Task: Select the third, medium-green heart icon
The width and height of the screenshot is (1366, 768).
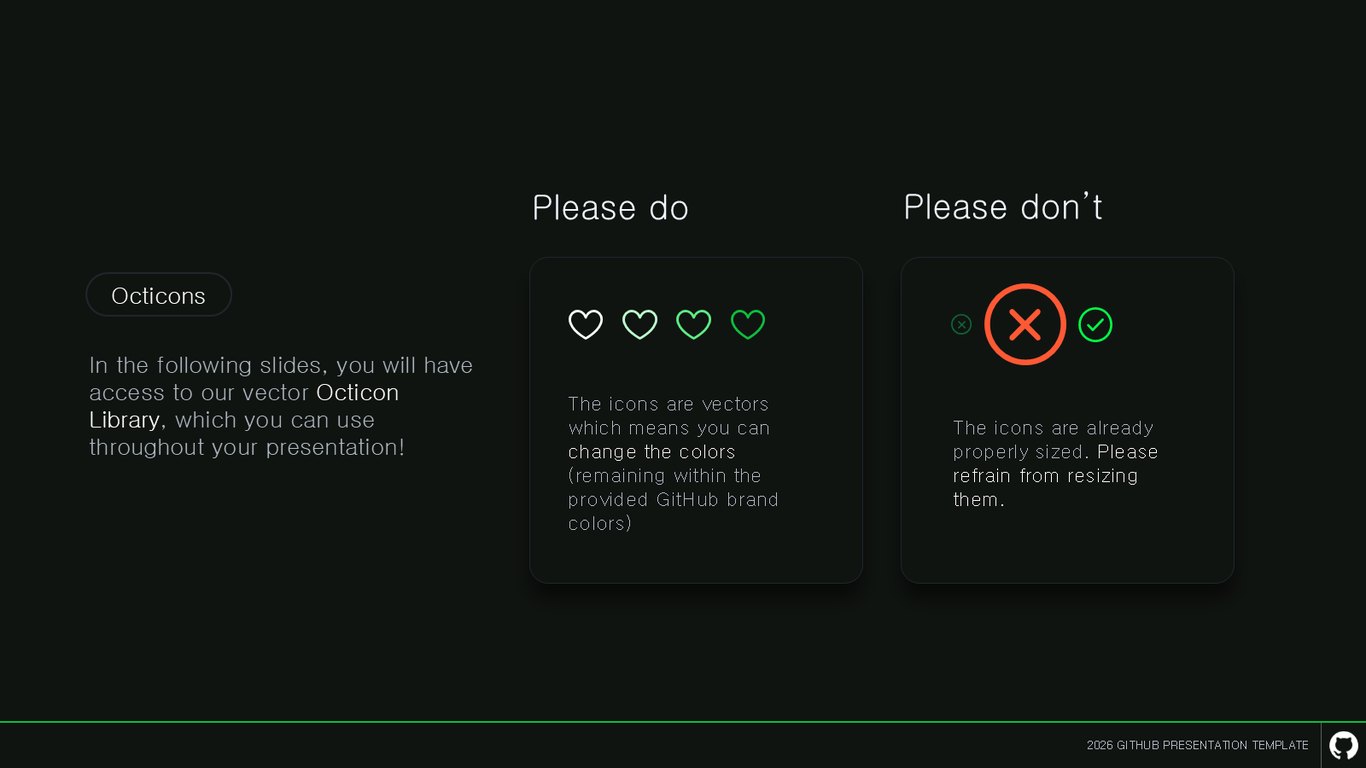Action: click(x=694, y=325)
